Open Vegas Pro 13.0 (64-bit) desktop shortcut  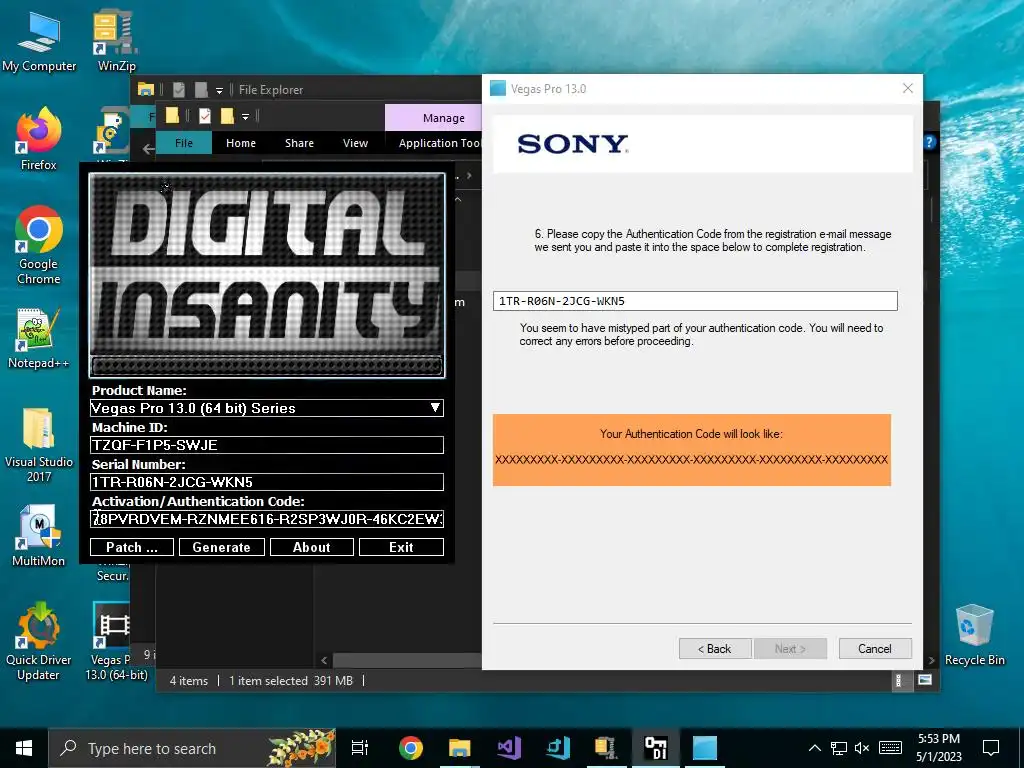point(115,641)
